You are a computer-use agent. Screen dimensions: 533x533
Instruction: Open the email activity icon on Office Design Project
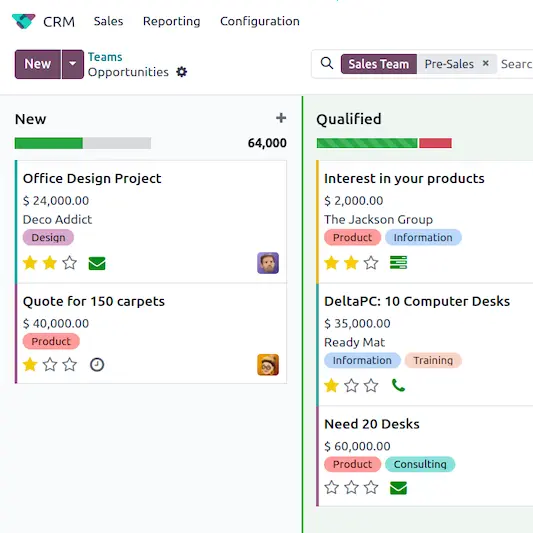(97, 263)
